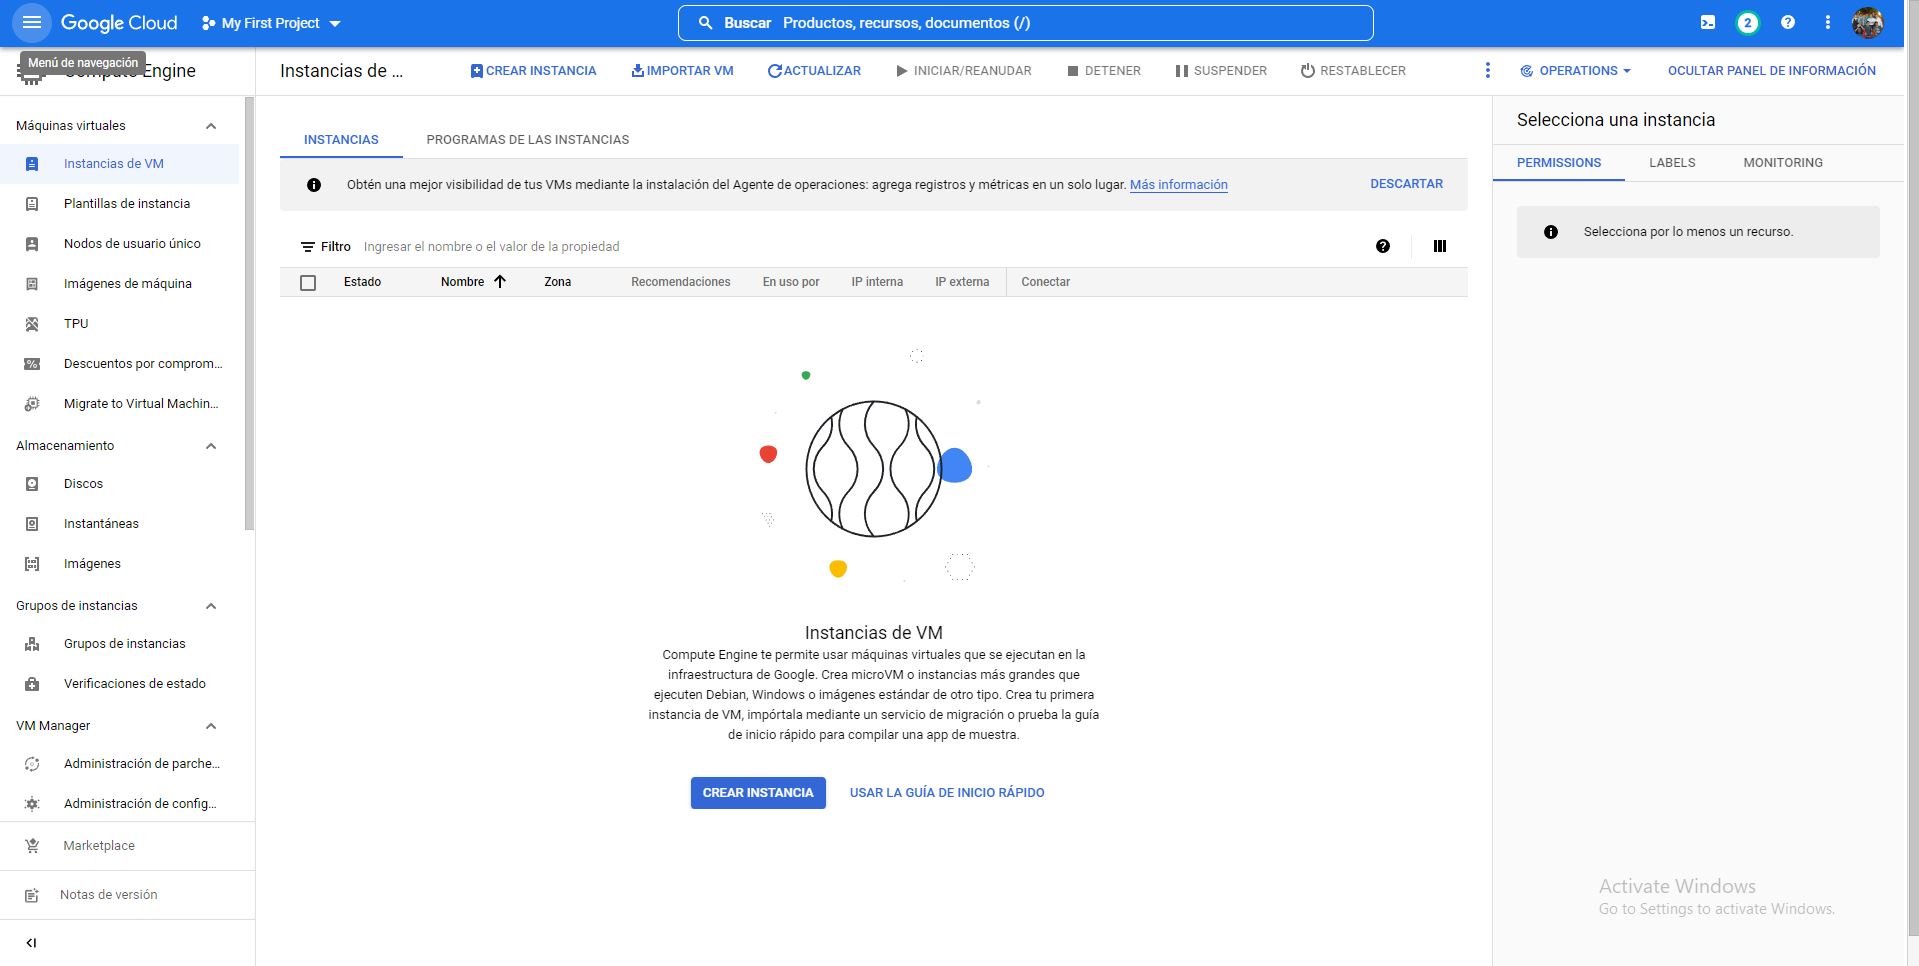The height and width of the screenshot is (966, 1919).
Task: Dismiss banner with DESCARTAR
Action: (x=1406, y=184)
